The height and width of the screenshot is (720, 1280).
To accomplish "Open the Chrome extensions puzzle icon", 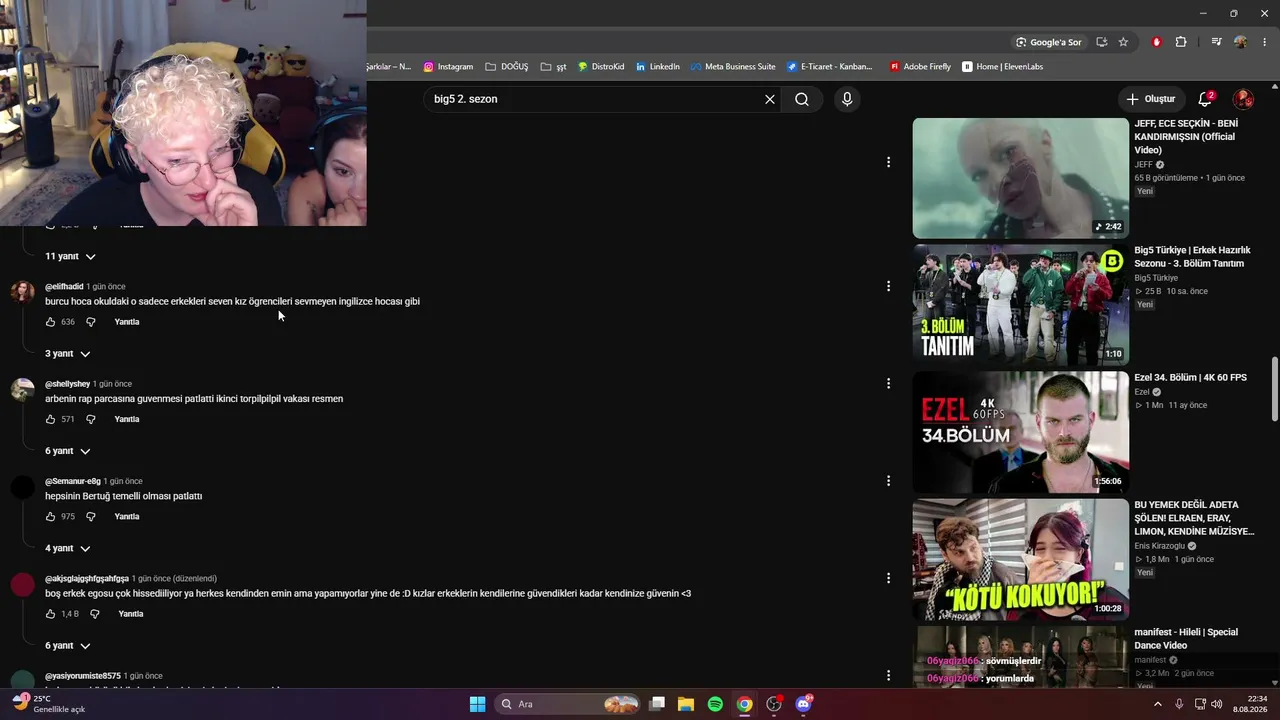I will point(1181,42).
